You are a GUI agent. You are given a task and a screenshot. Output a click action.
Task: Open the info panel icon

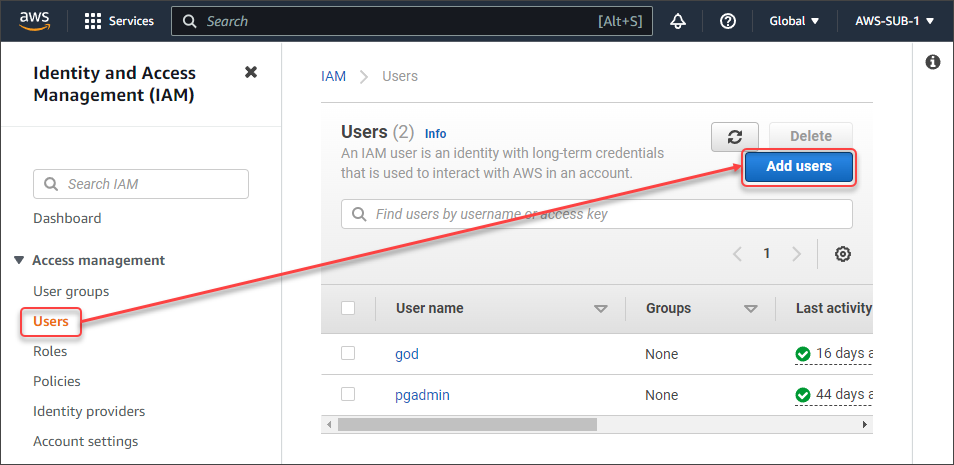[933, 62]
